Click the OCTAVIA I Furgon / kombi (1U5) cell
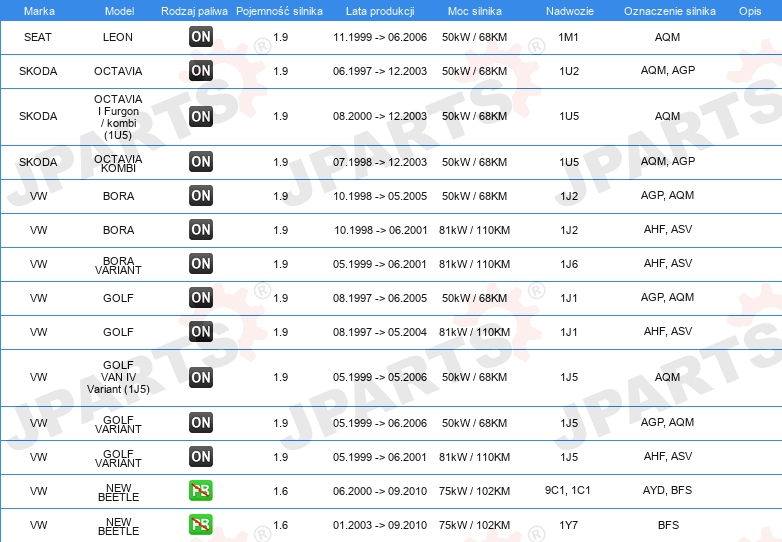The height and width of the screenshot is (542, 782). point(118,117)
